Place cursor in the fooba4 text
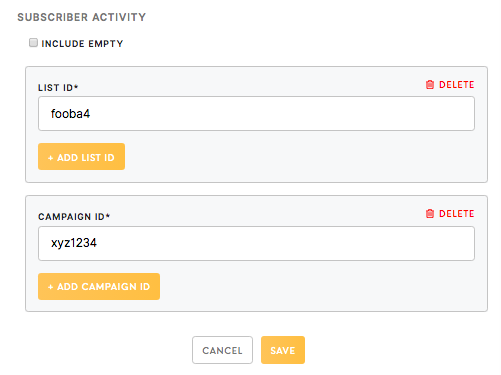The height and width of the screenshot is (375, 501). pos(70,114)
